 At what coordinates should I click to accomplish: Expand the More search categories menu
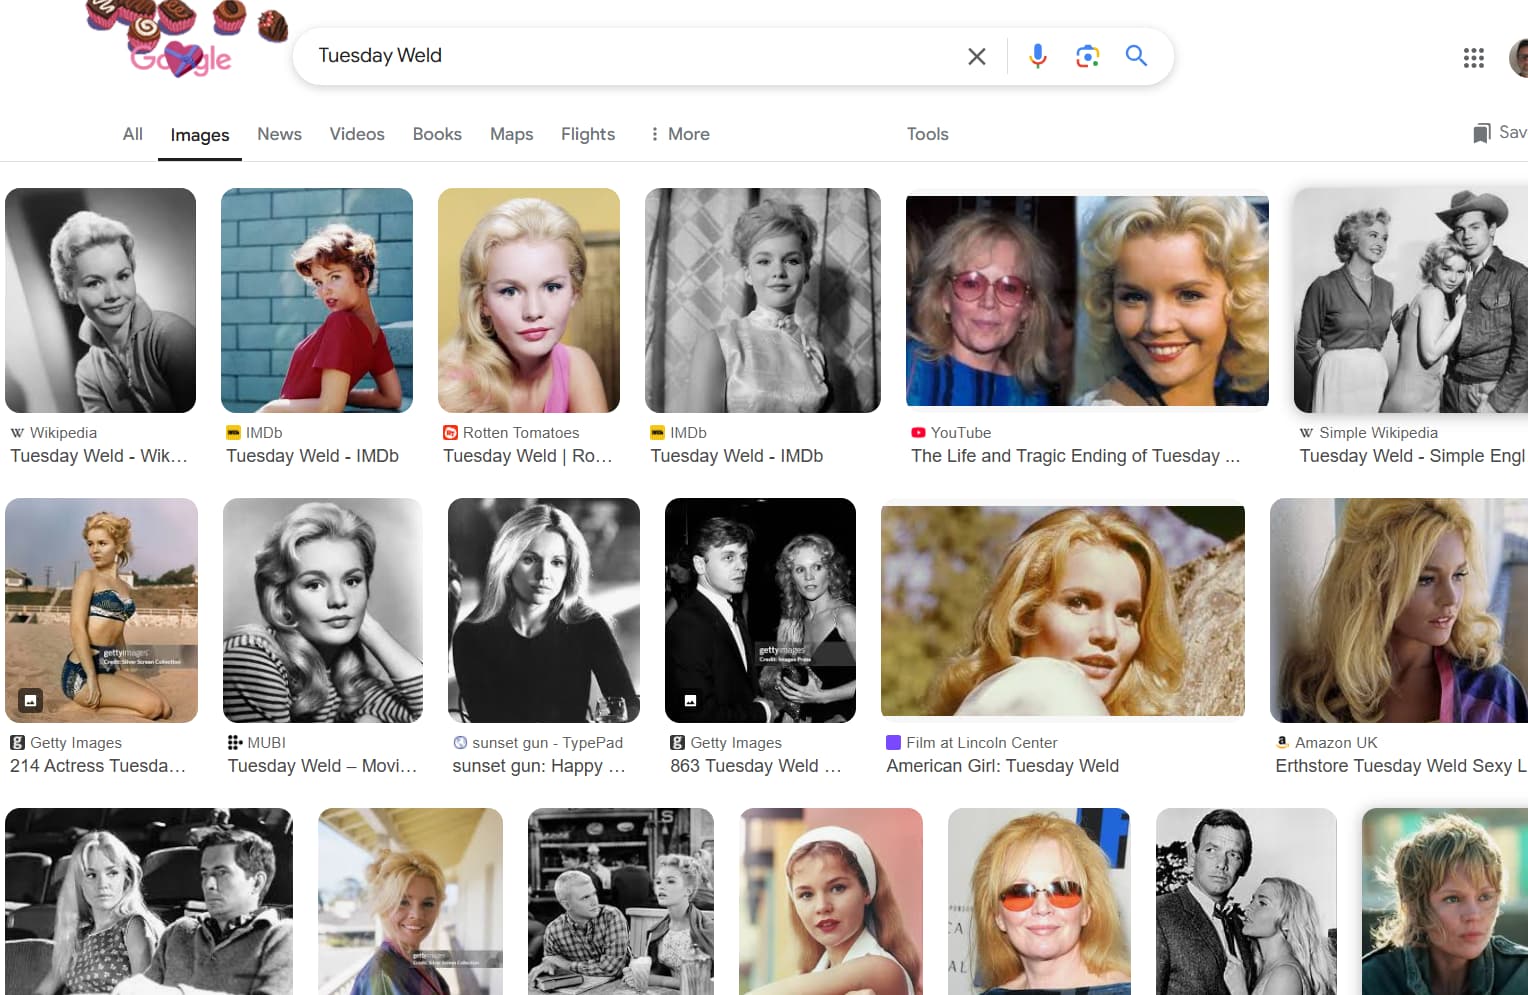(679, 134)
